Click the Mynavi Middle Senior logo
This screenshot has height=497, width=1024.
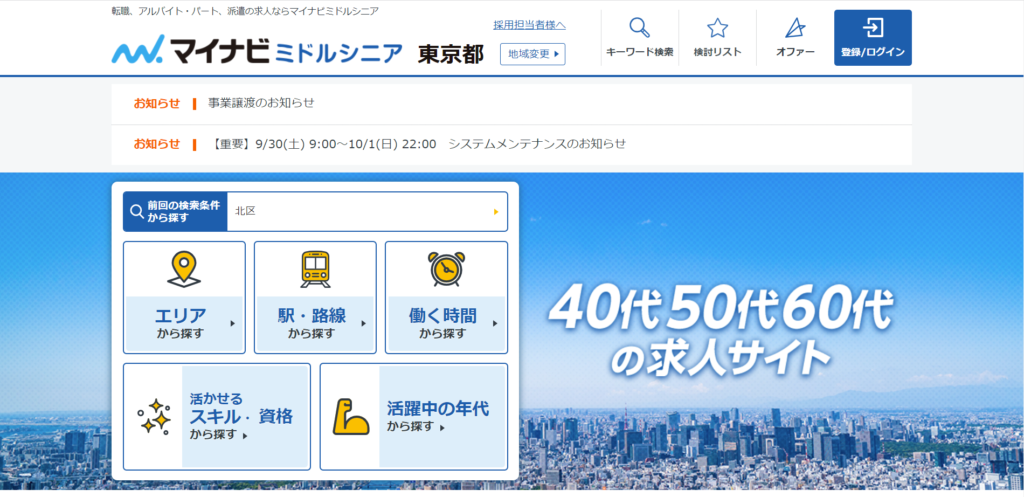(x=257, y=51)
